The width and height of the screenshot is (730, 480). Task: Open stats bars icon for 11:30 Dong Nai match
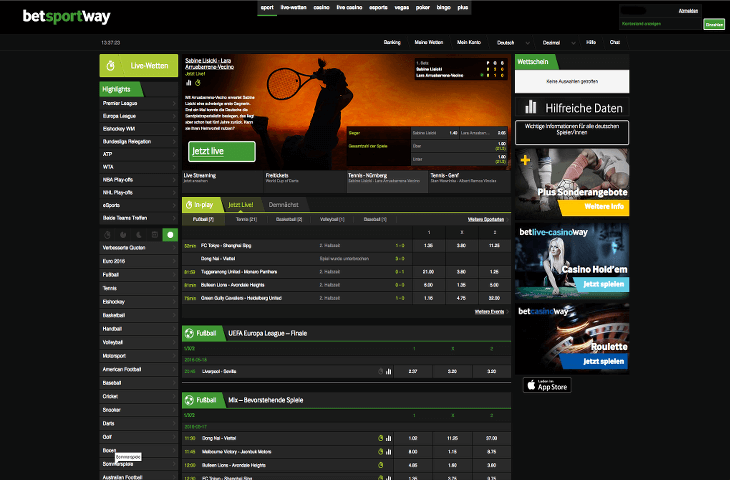click(389, 438)
